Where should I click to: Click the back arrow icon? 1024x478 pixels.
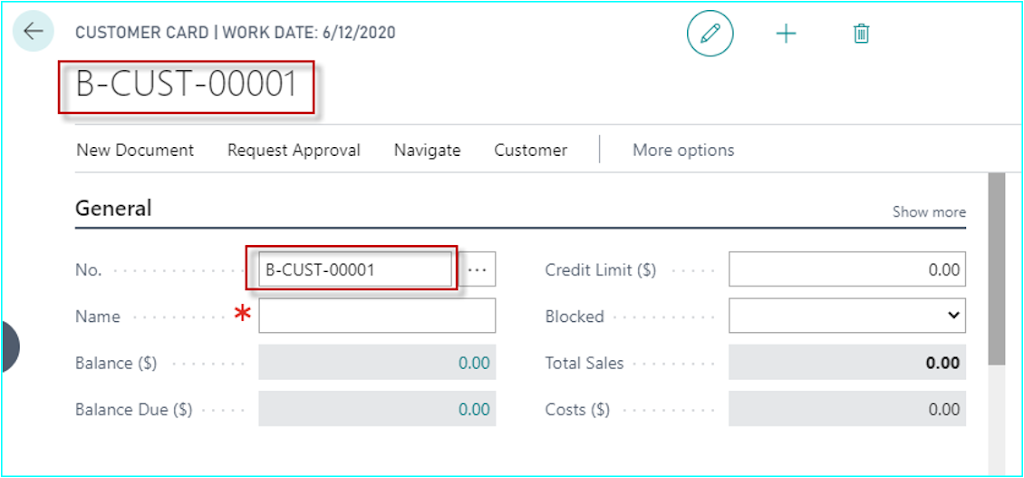(33, 31)
